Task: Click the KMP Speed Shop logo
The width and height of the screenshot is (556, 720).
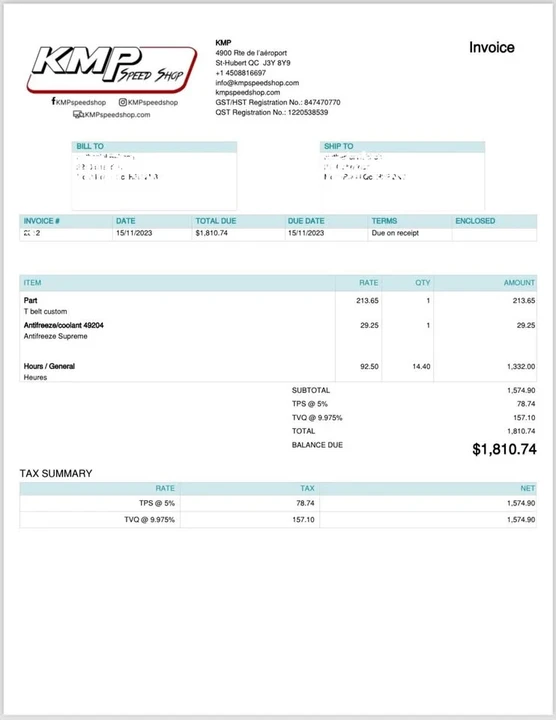Action: point(112,68)
